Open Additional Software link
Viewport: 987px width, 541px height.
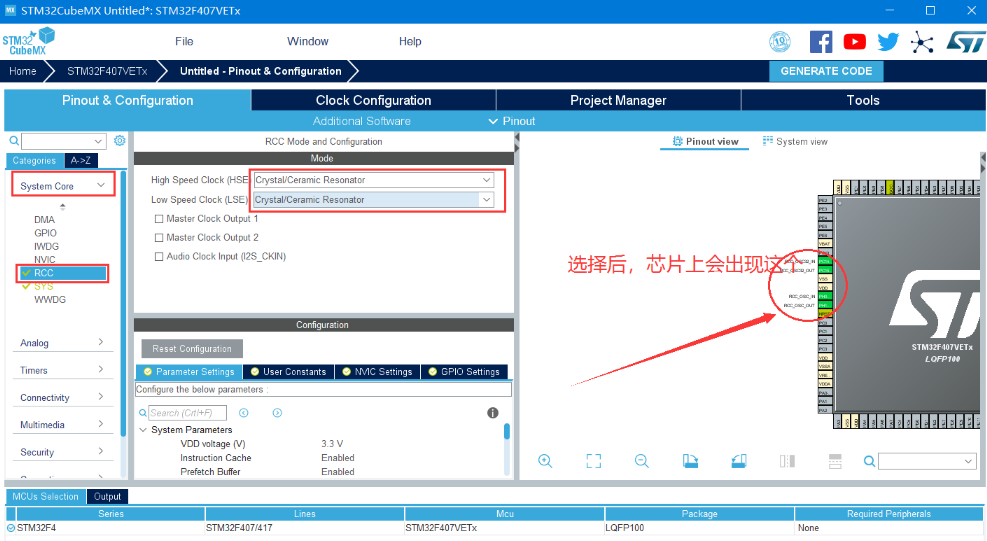pos(361,121)
